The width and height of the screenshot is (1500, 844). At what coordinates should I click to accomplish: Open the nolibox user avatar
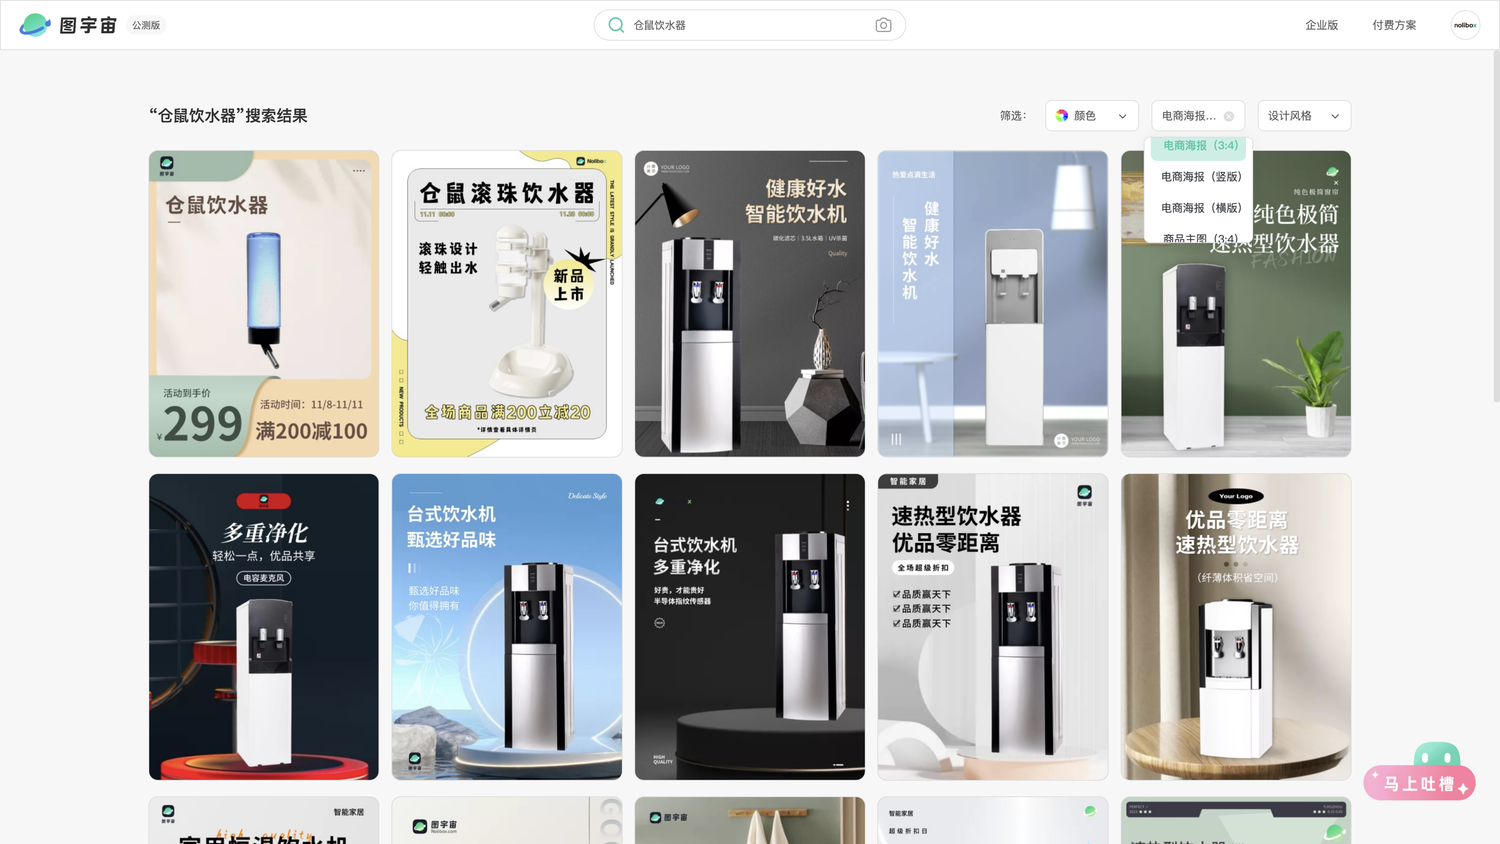coord(1465,25)
